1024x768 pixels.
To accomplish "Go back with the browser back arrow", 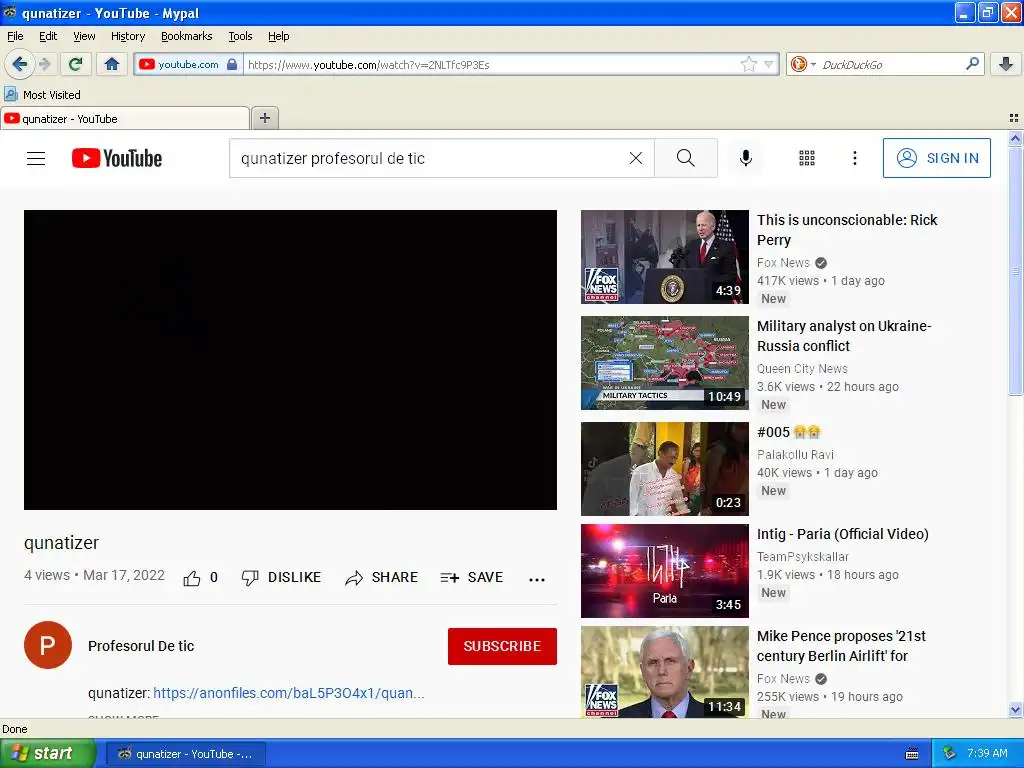I will [x=20, y=64].
